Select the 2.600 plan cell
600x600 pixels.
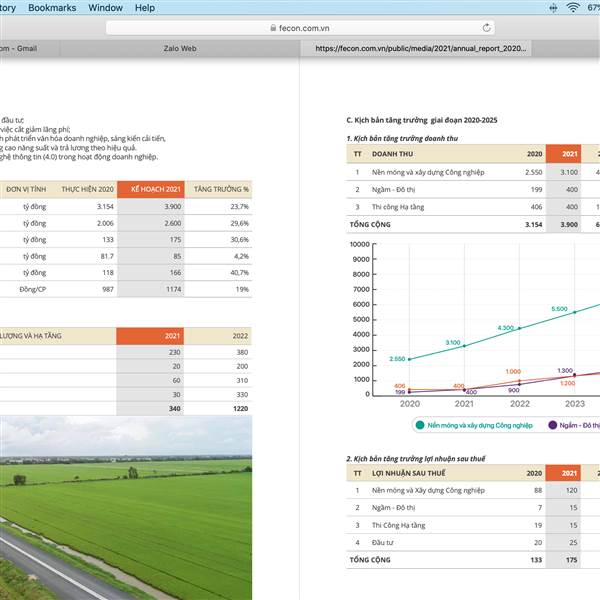(x=173, y=223)
